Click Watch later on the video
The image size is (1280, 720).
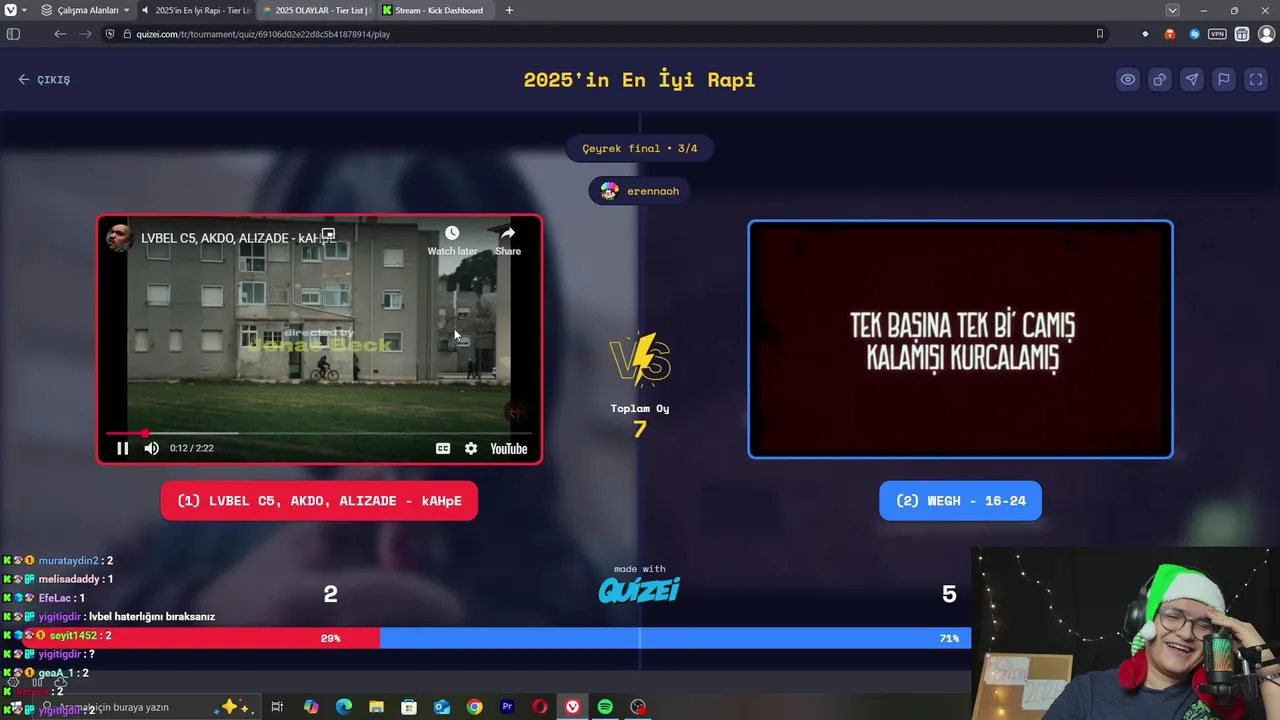tap(452, 240)
